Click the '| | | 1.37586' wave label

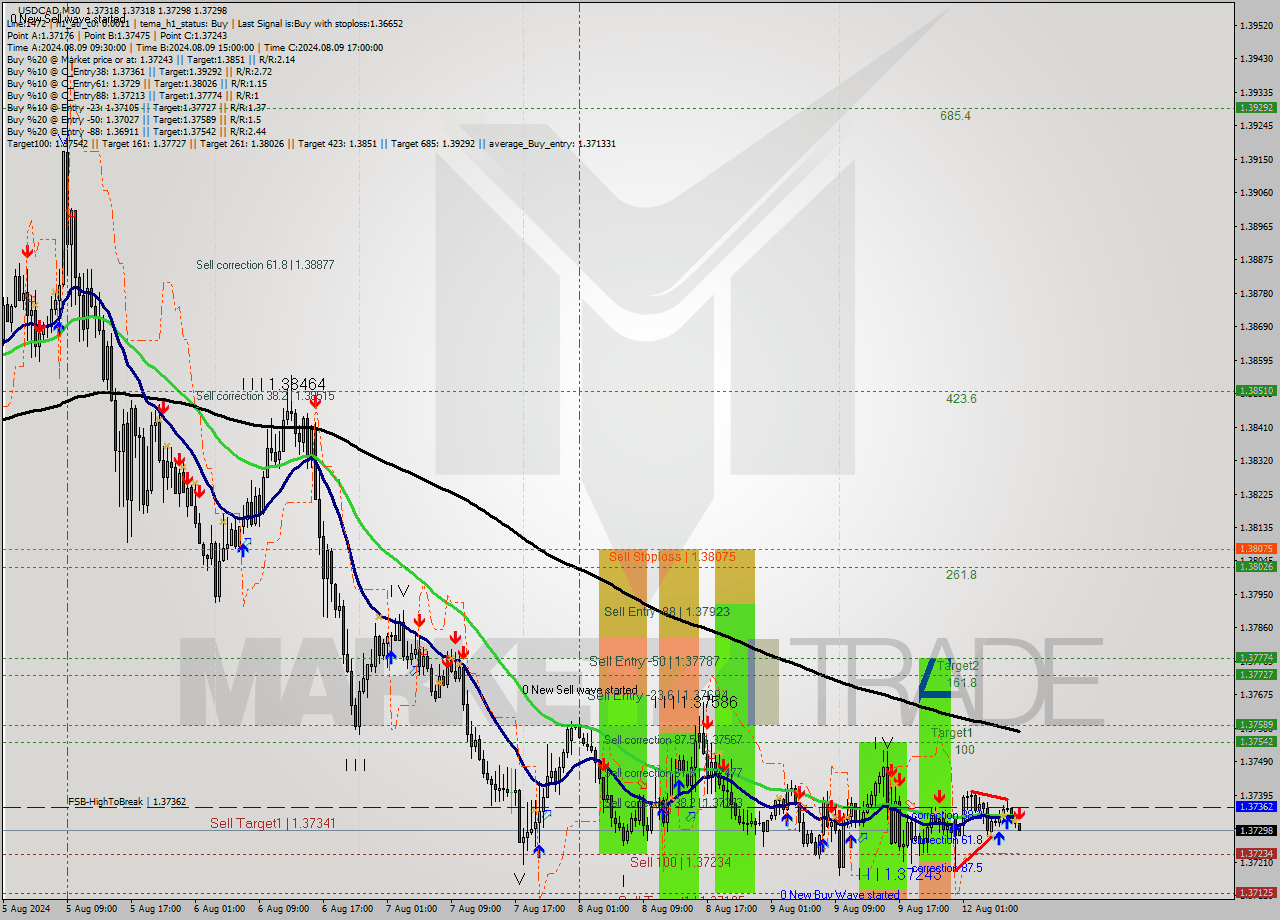pyautogui.click(x=694, y=703)
